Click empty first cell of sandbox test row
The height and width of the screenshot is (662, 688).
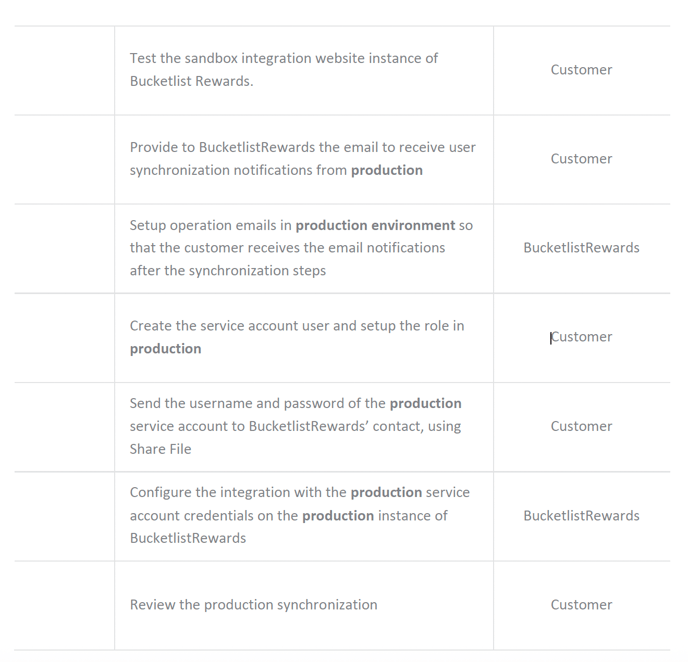[64, 70]
